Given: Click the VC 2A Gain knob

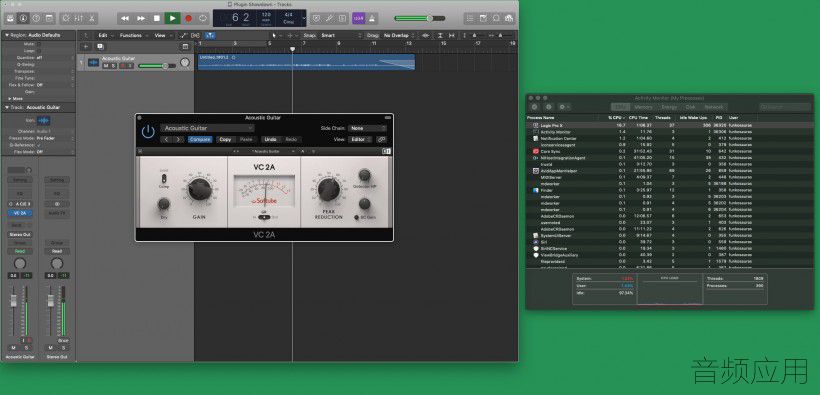Looking at the screenshot, I should point(199,189).
